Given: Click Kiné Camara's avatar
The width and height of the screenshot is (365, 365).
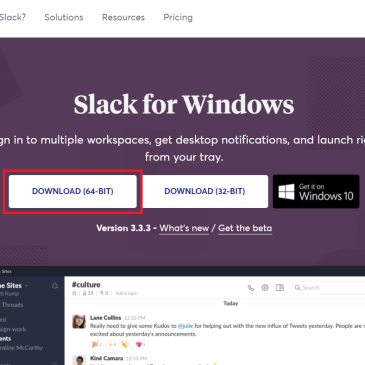Looking at the screenshot, I should tap(79, 361).
